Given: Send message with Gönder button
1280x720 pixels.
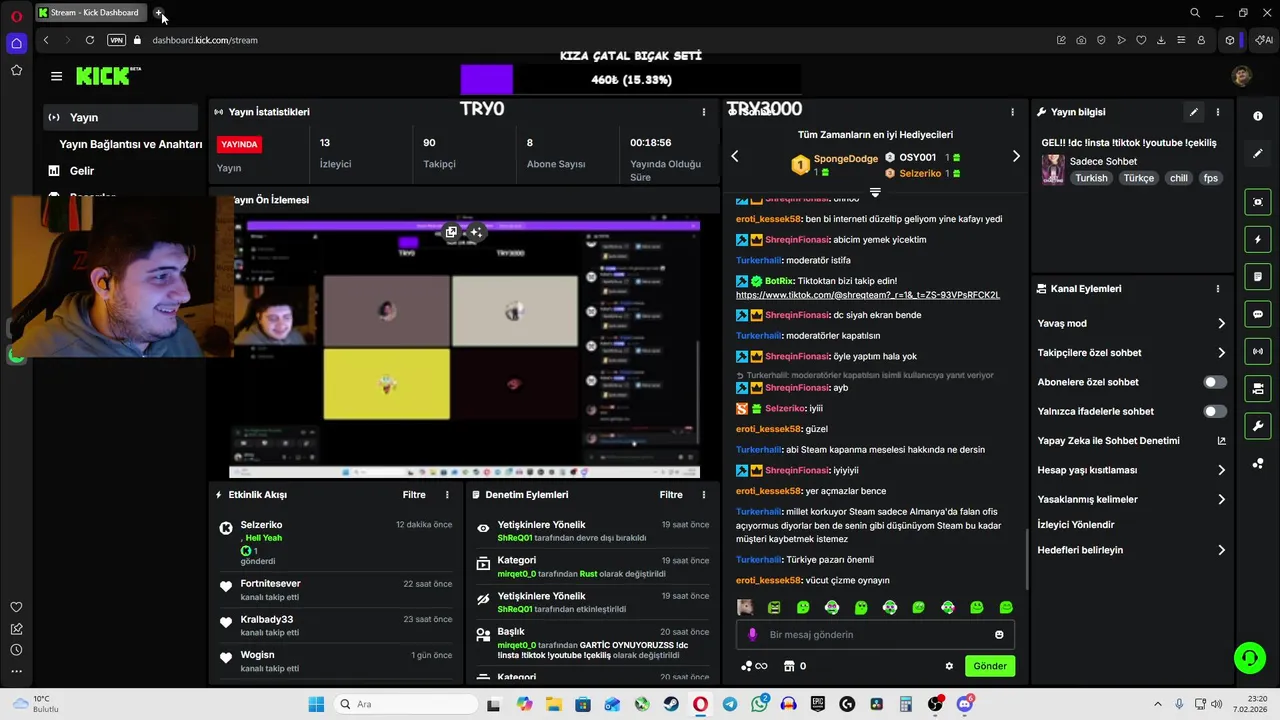Looking at the screenshot, I should pyautogui.click(x=990, y=666).
